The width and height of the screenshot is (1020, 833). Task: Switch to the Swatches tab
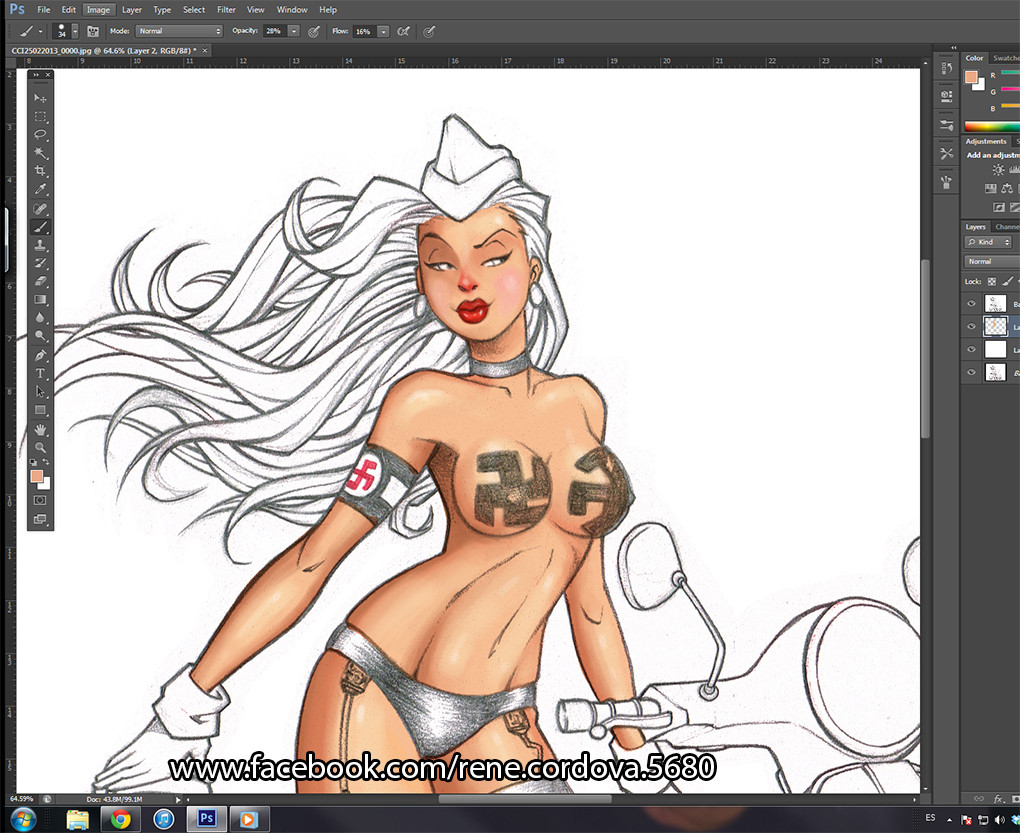(x=1006, y=58)
